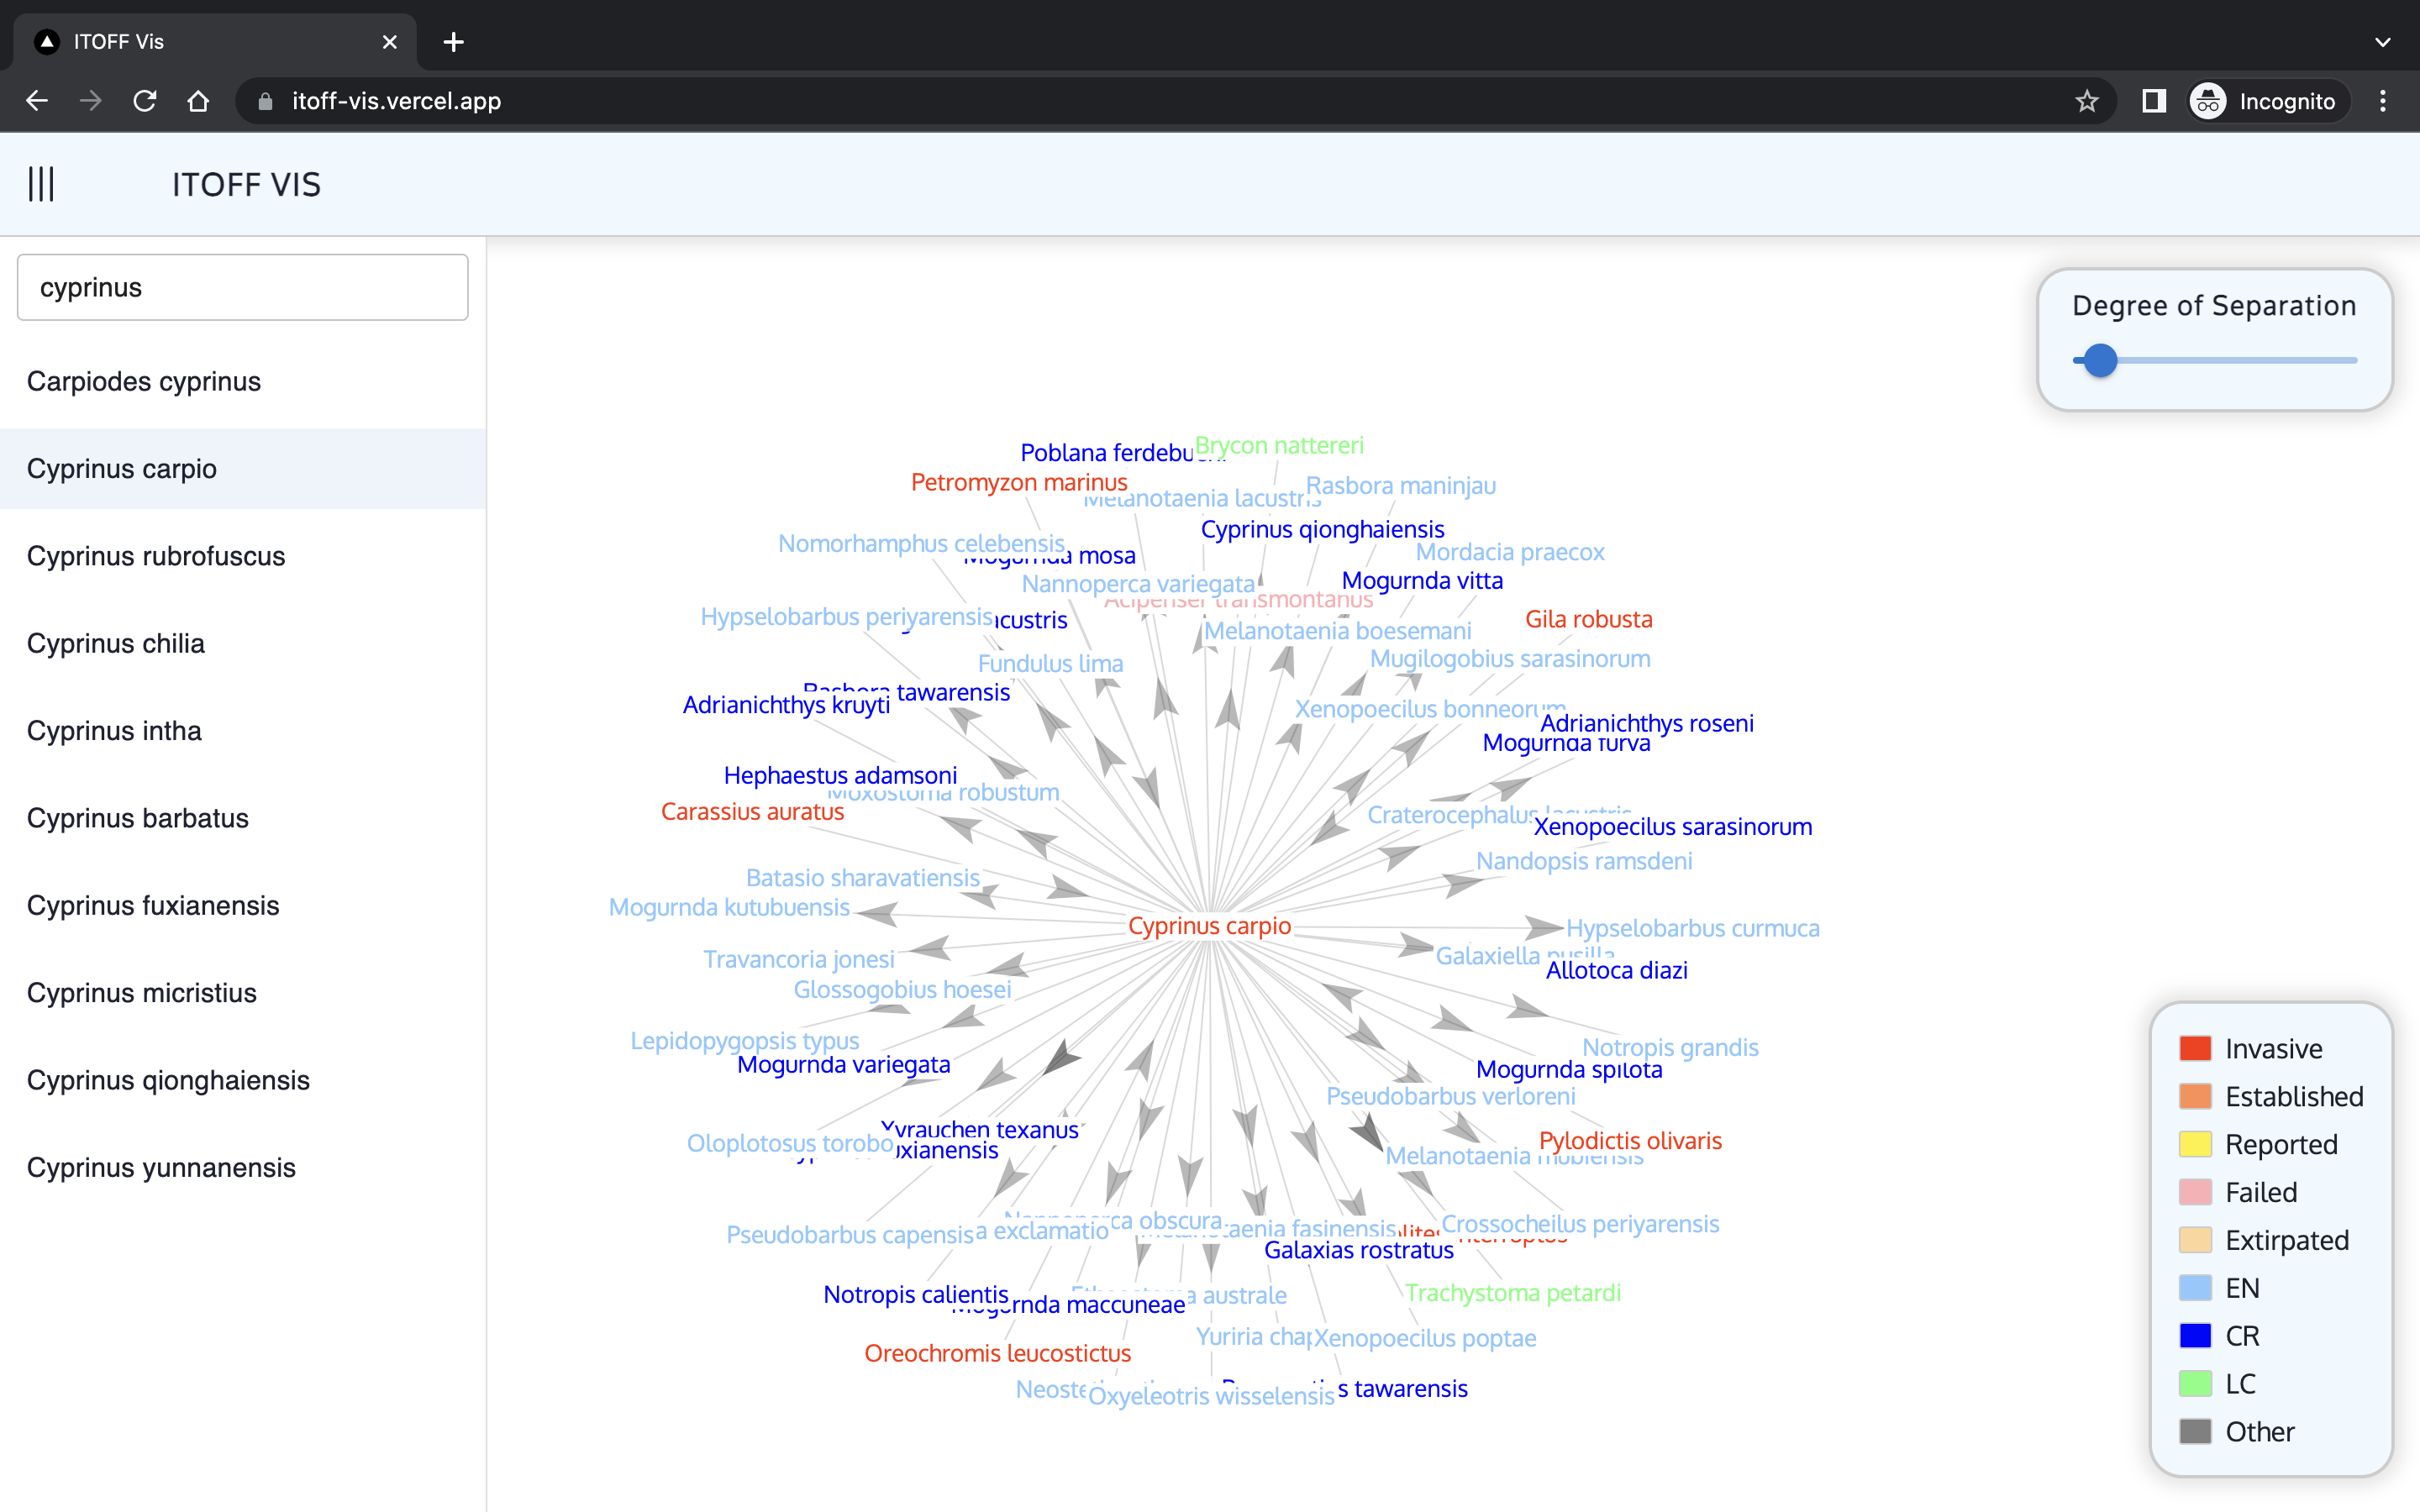Viewport: 2420px width, 1512px height.
Task: Click the Rasbora maninjau node label
Action: [x=1400, y=485]
